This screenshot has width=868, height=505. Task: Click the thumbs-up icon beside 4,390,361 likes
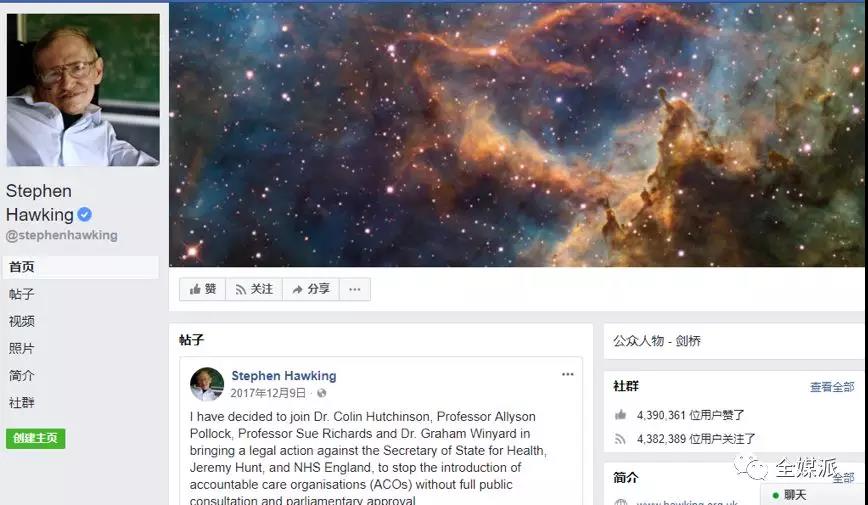(621, 415)
